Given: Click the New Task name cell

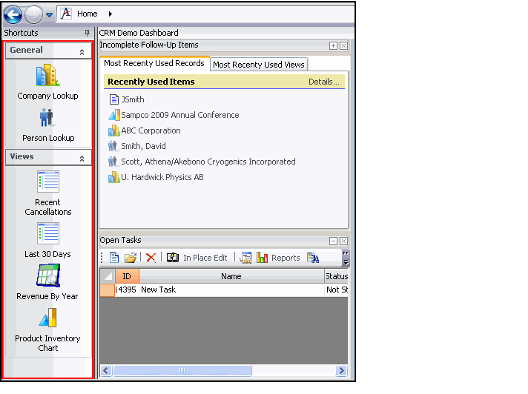Looking at the screenshot, I should (232, 290).
